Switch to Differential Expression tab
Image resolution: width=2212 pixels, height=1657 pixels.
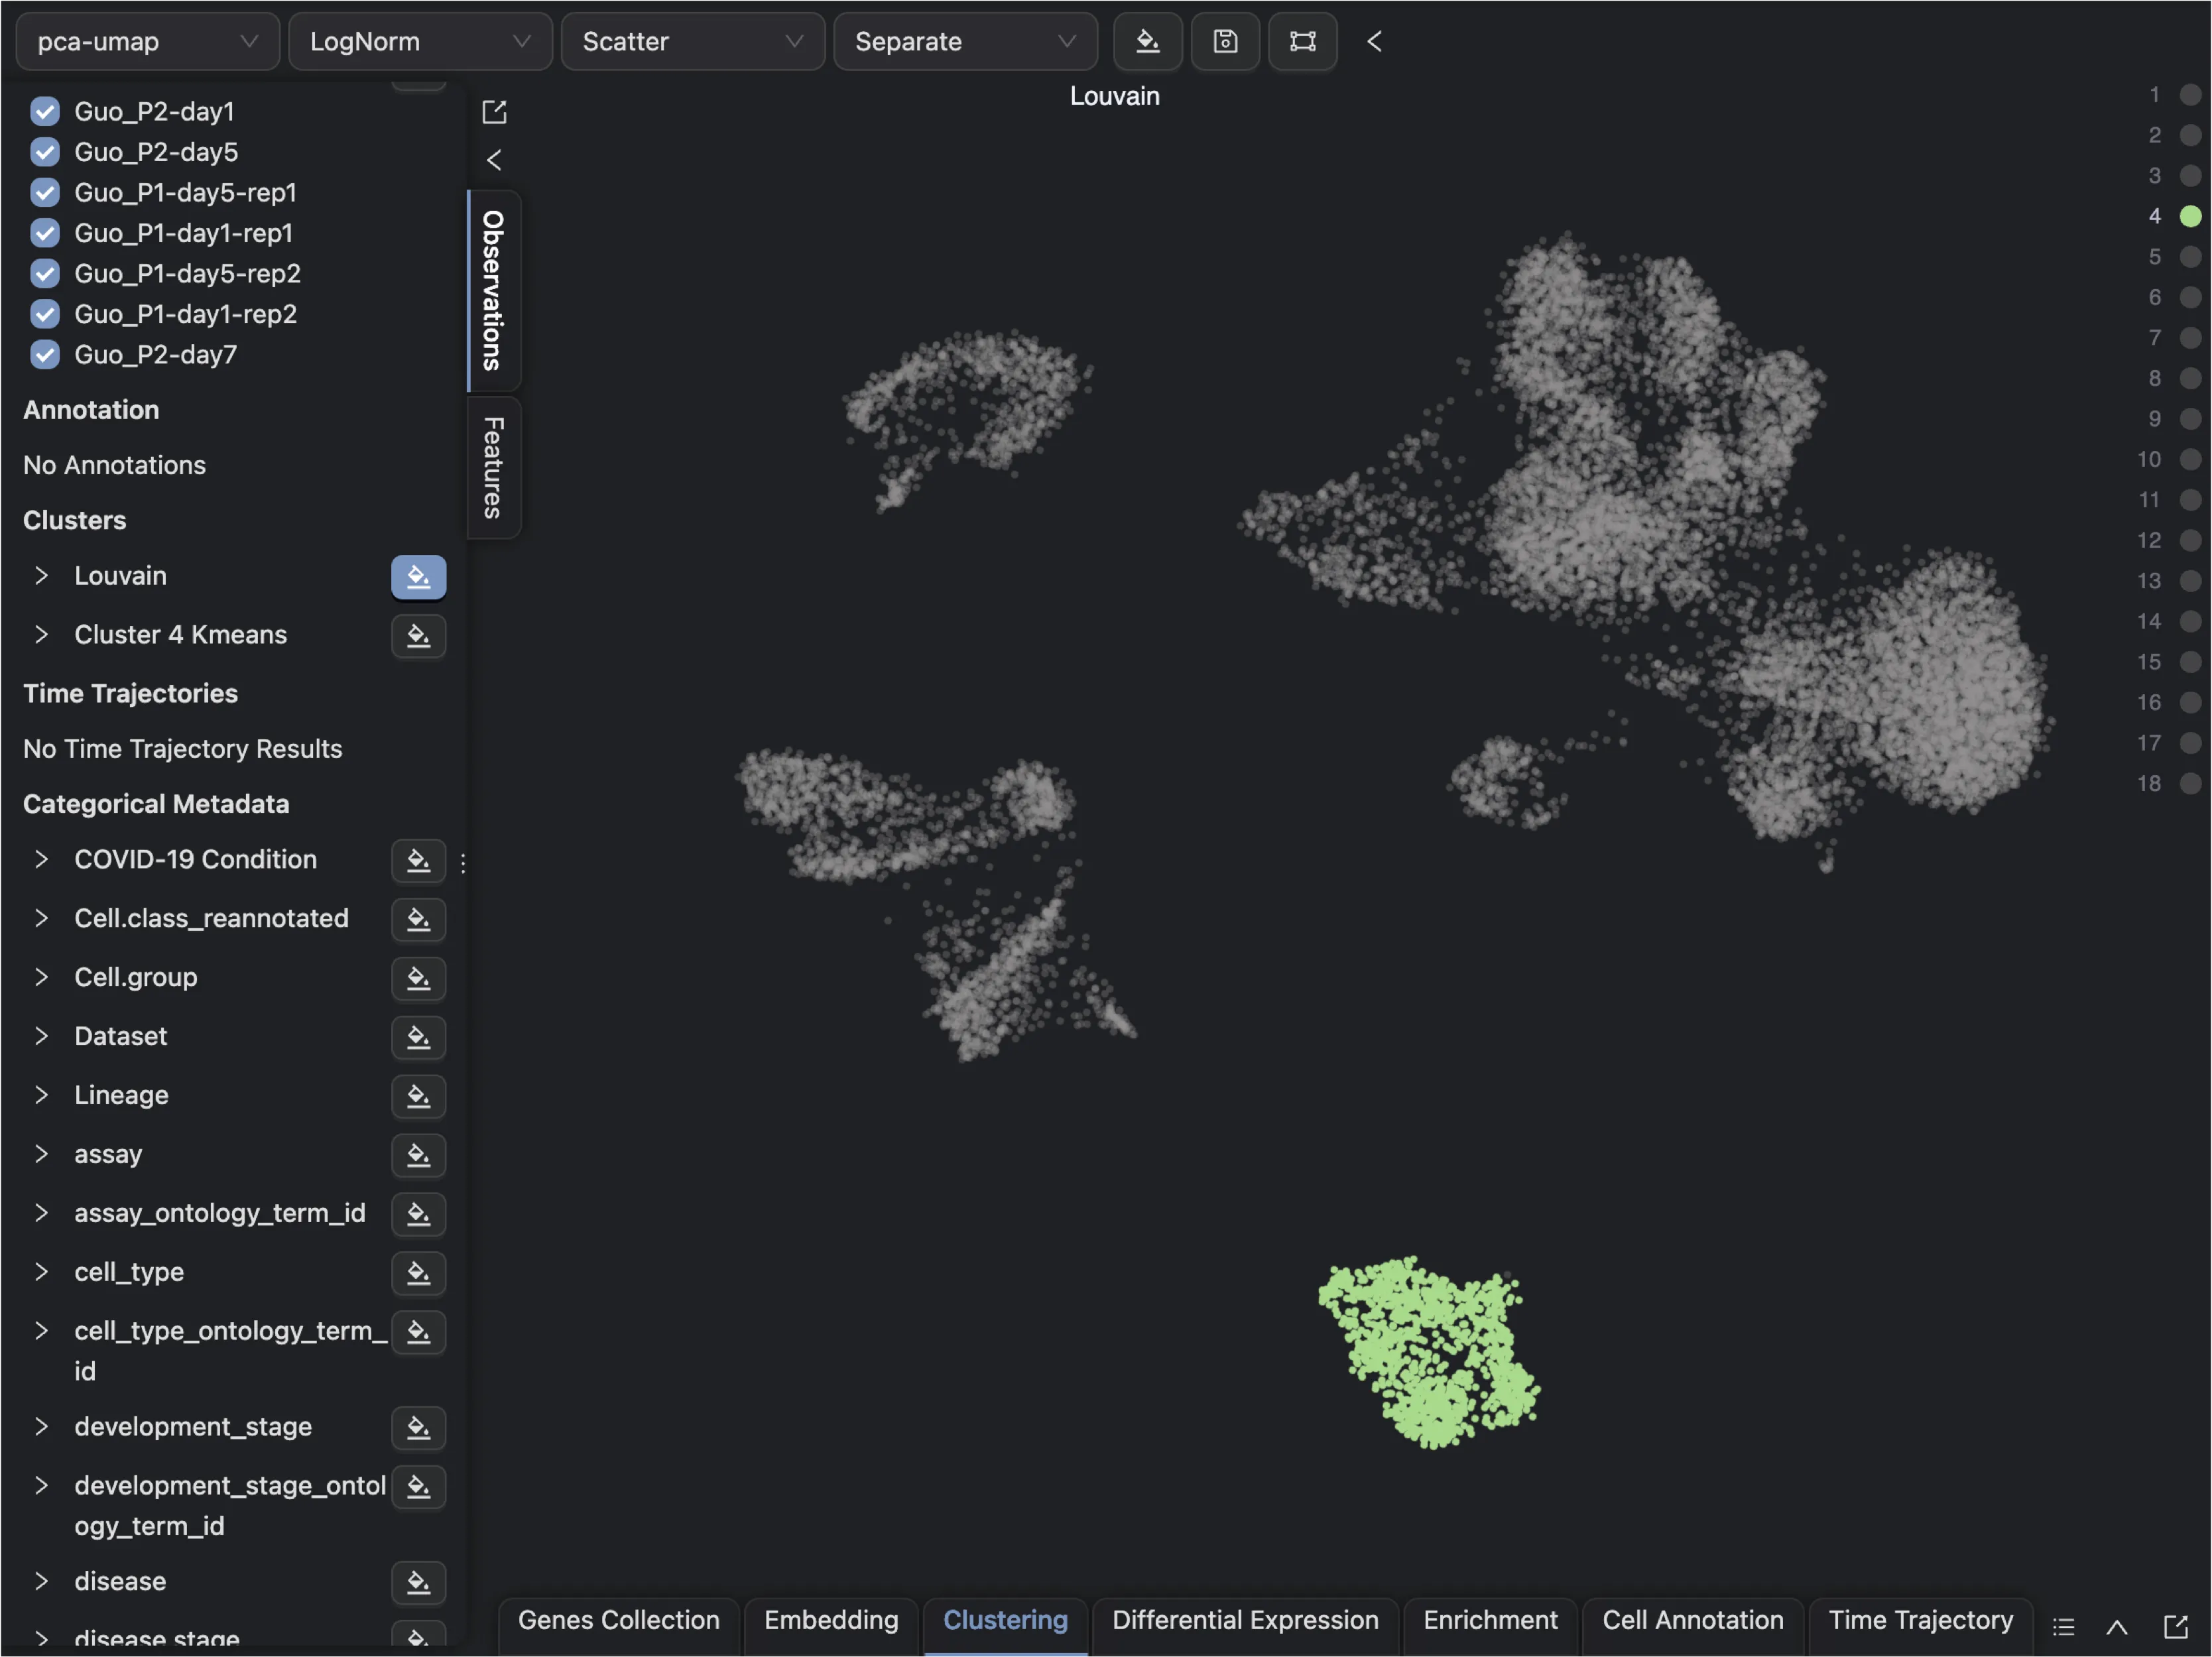click(x=1245, y=1620)
